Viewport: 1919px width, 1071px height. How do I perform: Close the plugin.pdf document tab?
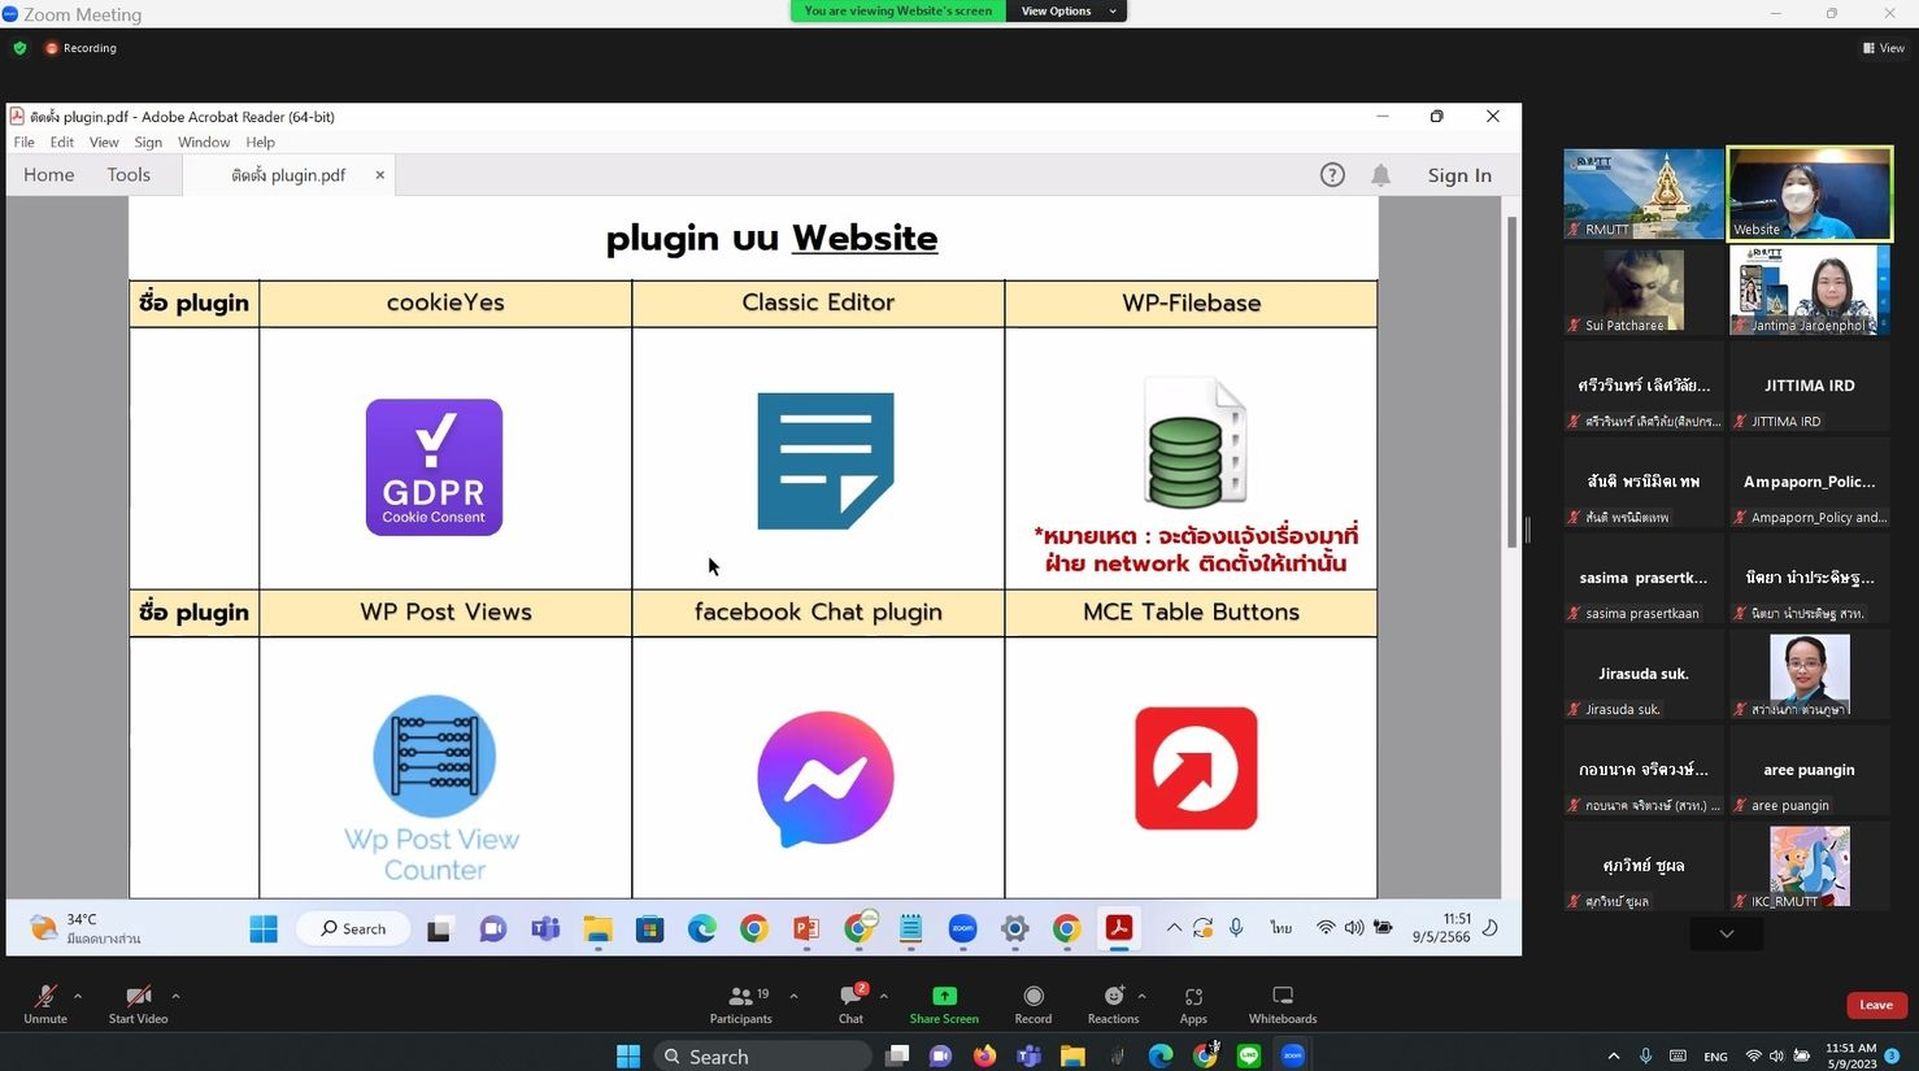380,175
